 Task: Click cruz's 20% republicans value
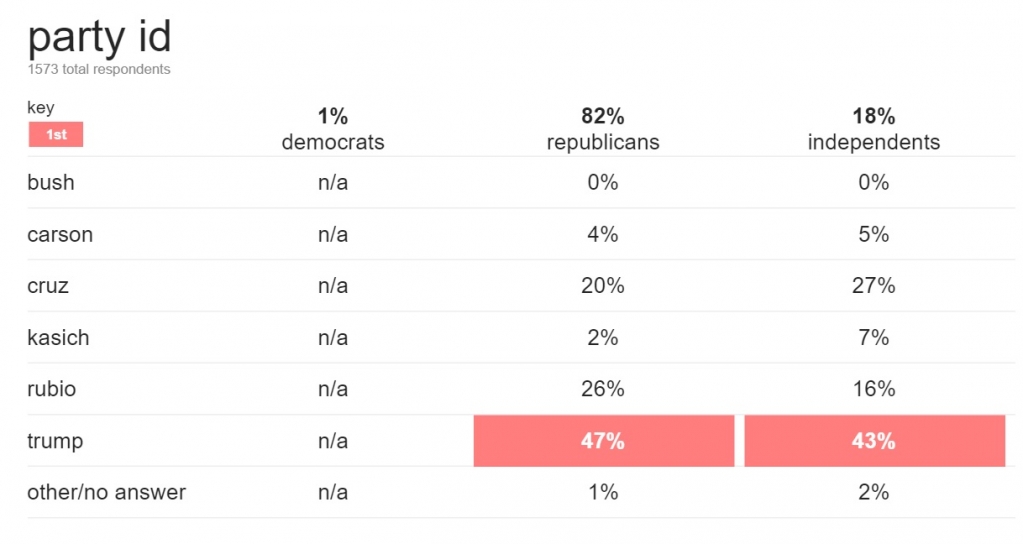pos(603,286)
